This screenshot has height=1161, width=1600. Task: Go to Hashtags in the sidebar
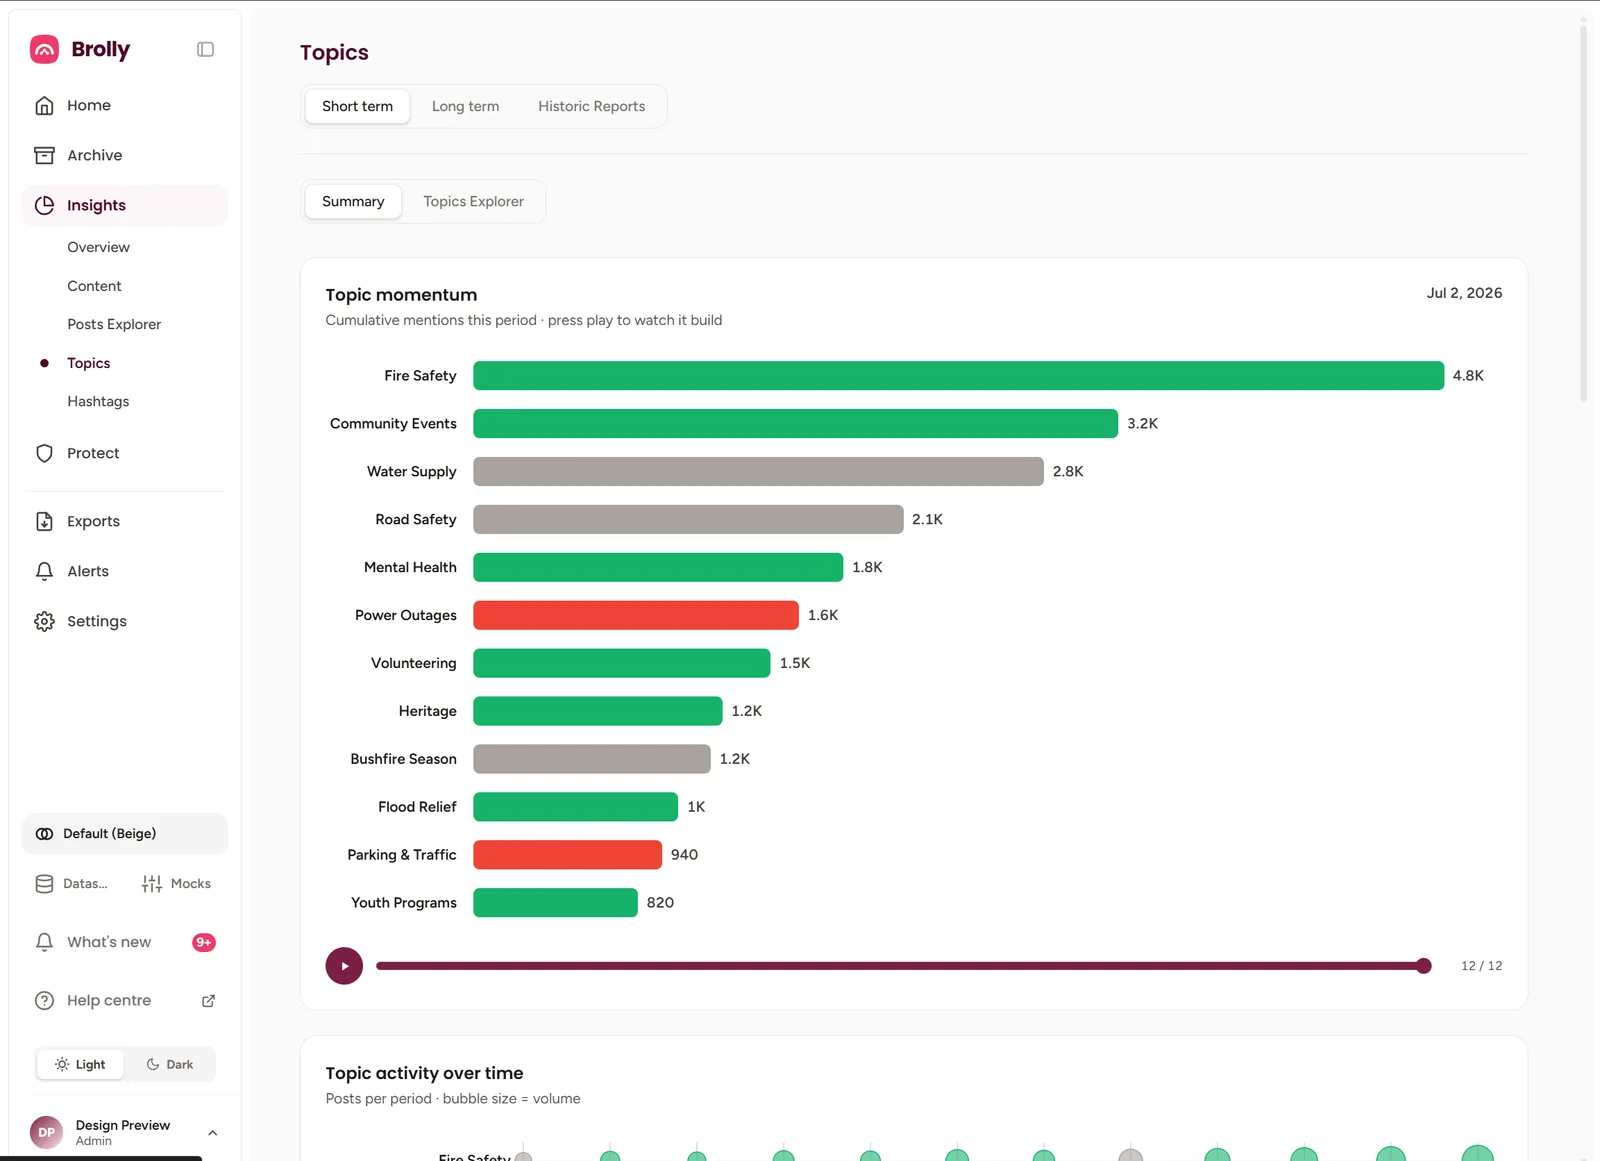[98, 401]
